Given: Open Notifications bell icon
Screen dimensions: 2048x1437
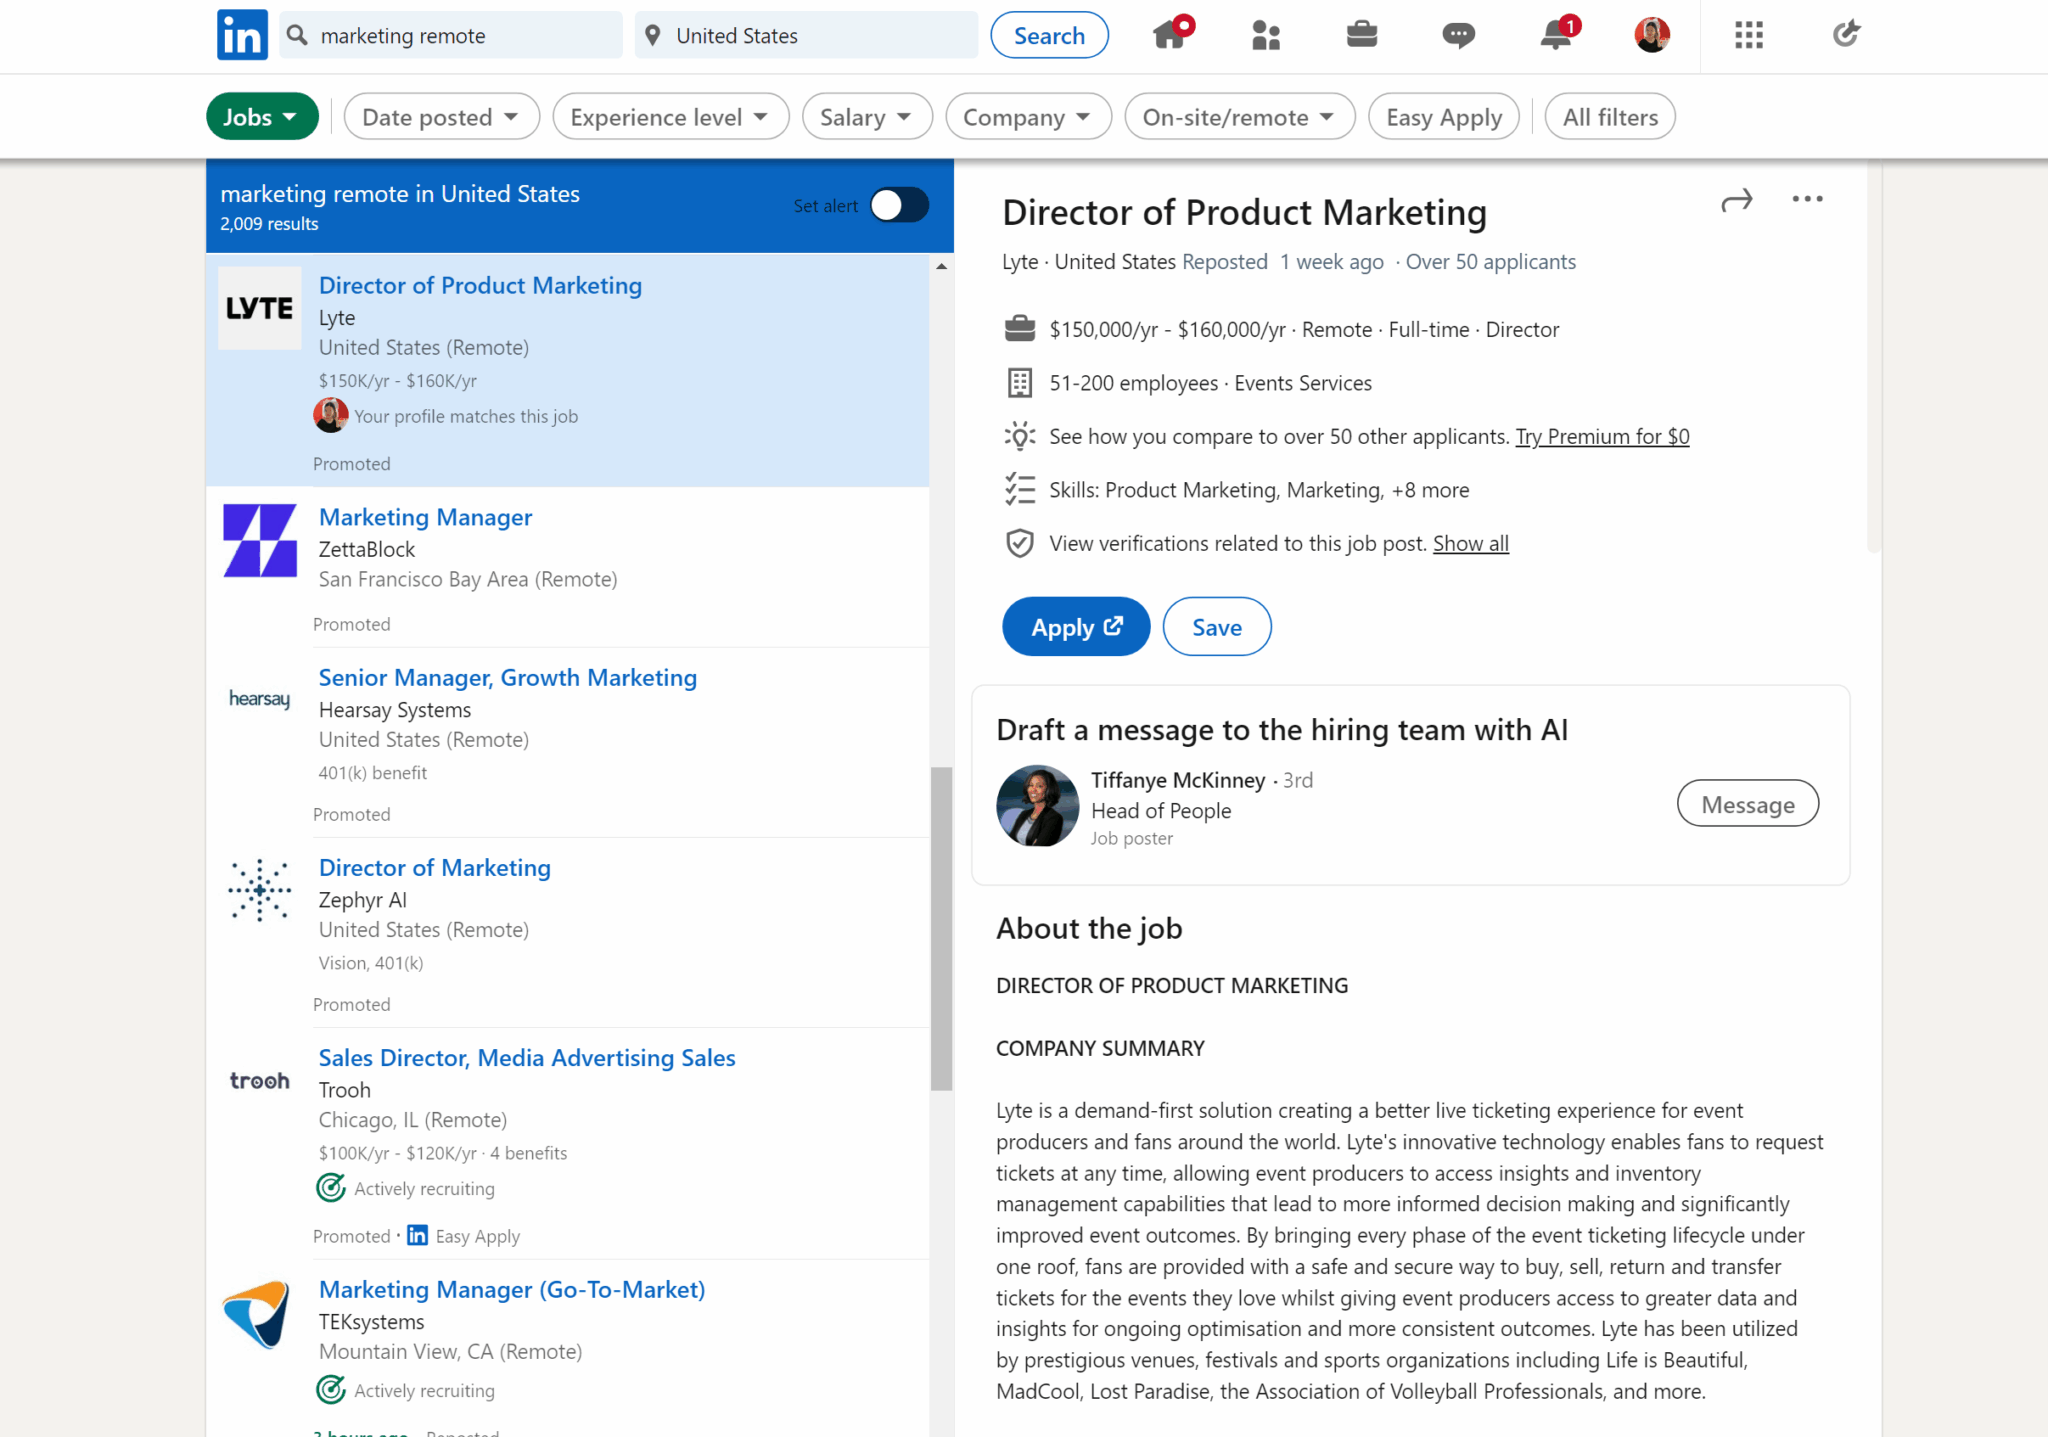Looking at the screenshot, I should click(1556, 35).
